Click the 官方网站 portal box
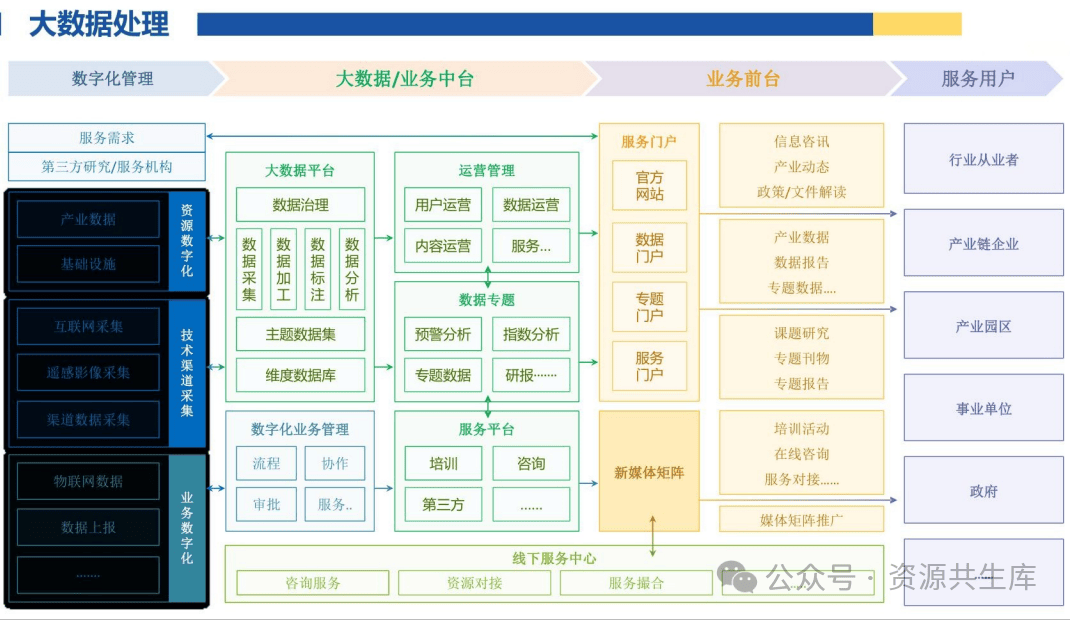The height and width of the screenshot is (620, 1070). click(x=650, y=186)
